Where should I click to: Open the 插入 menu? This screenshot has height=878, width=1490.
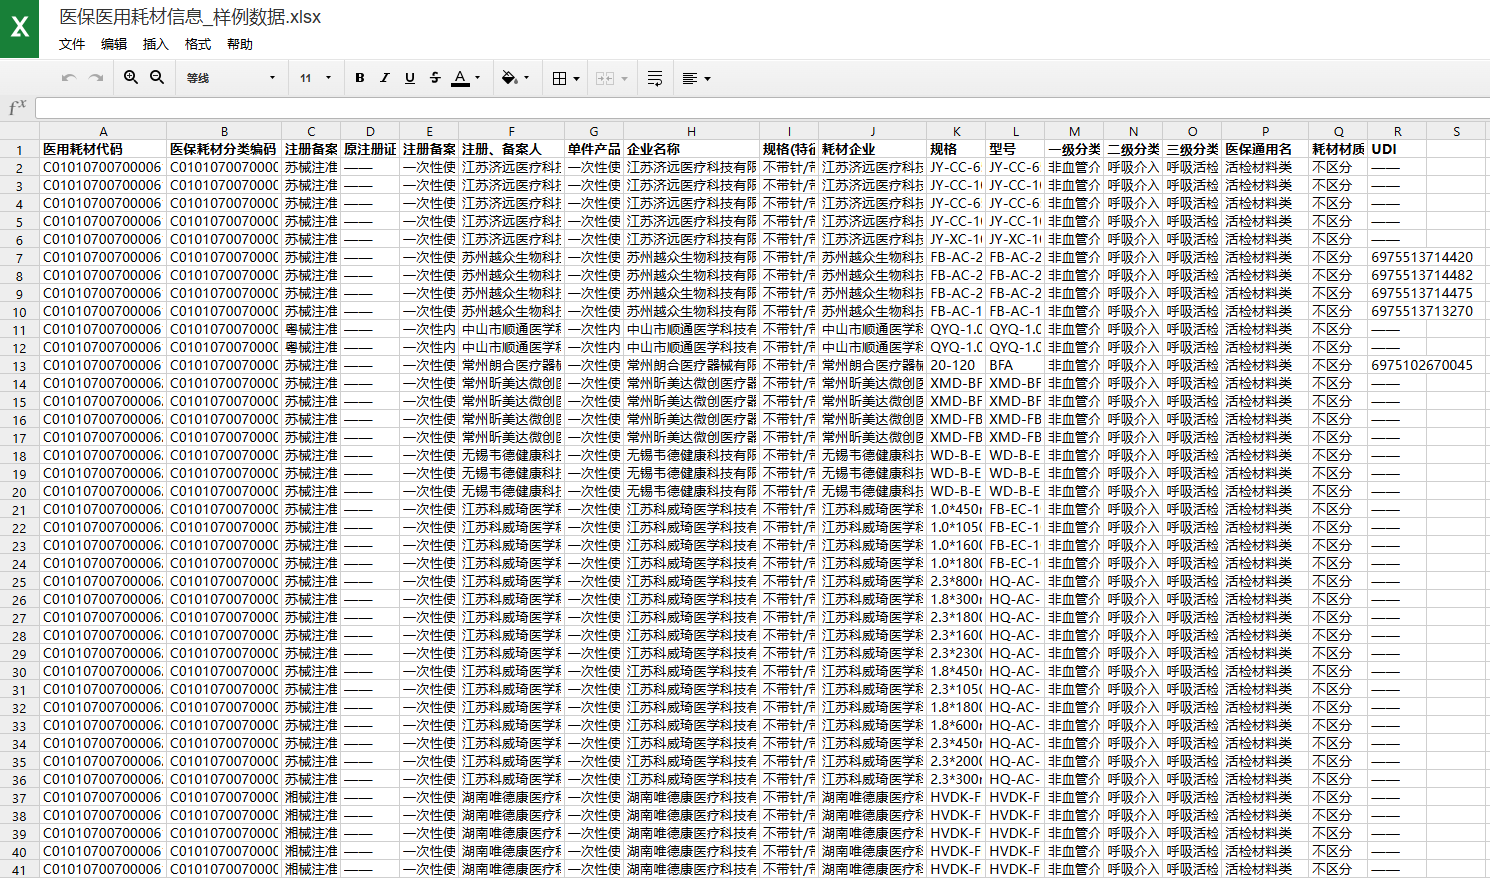(x=156, y=44)
